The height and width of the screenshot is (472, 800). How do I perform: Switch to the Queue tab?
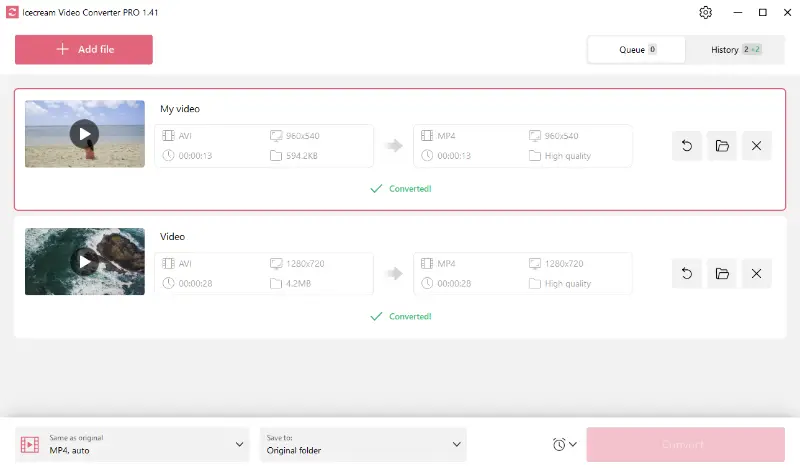pyautogui.click(x=636, y=49)
